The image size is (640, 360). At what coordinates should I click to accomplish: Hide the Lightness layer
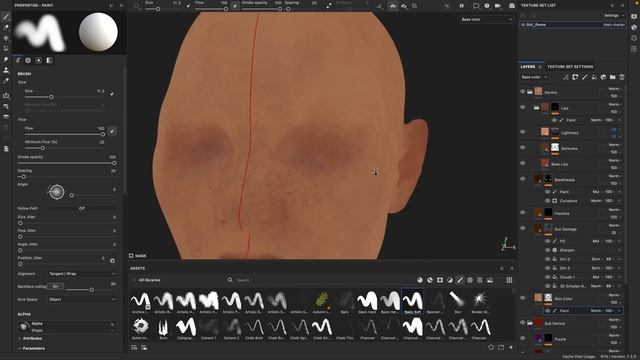522,132
